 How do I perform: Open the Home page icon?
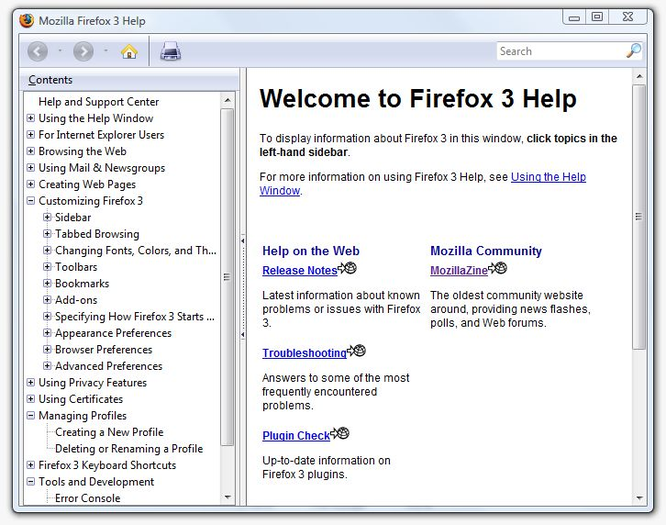click(x=129, y=52)
